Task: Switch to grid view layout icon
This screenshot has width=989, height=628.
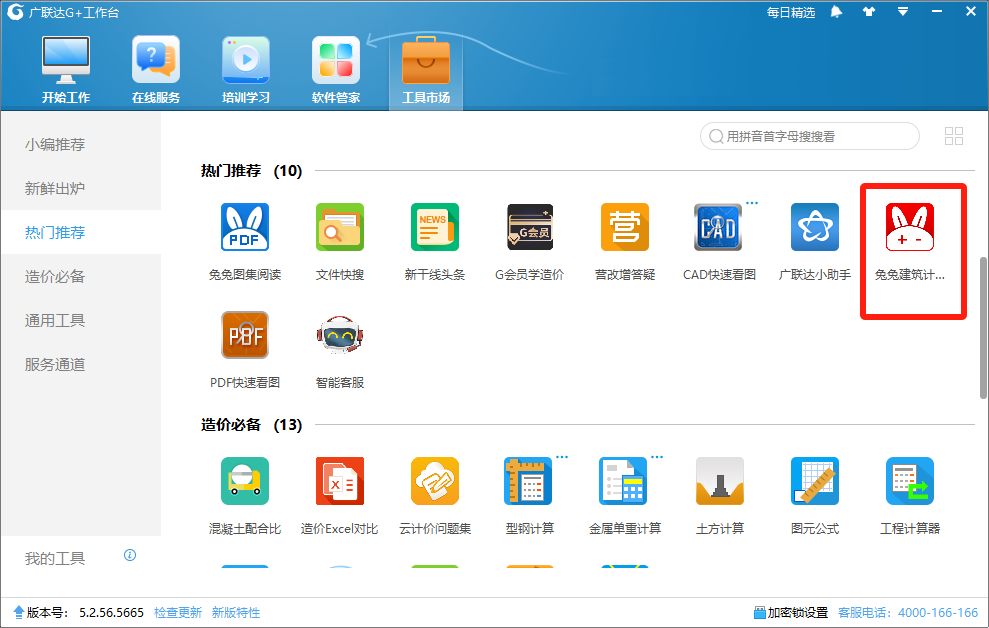Action: point(954,136)
